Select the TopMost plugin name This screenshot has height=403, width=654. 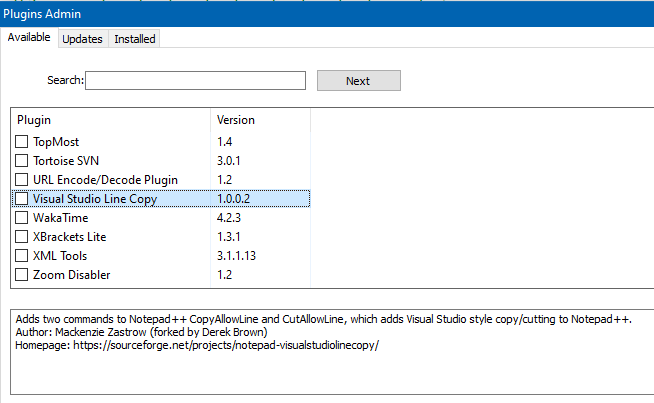[56, 142]
